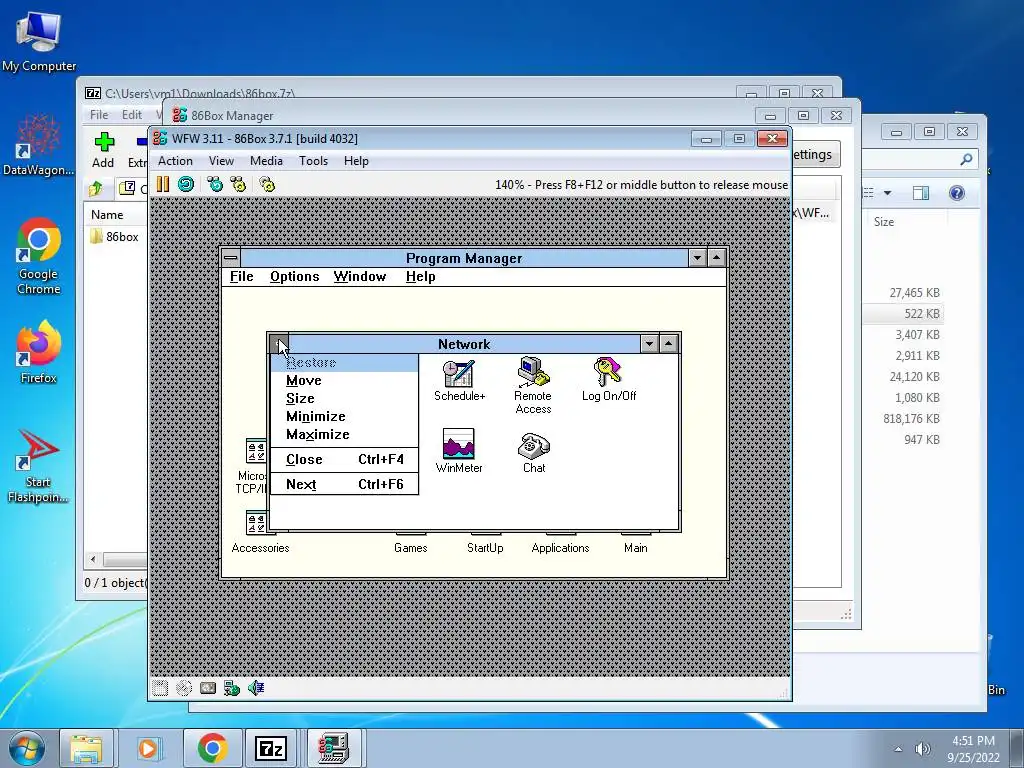The image size is (1024, 768).
Task: Click the Ctrl+Alt+Esc icon in 86Box toolbar
Action: [x=238, y=185]
